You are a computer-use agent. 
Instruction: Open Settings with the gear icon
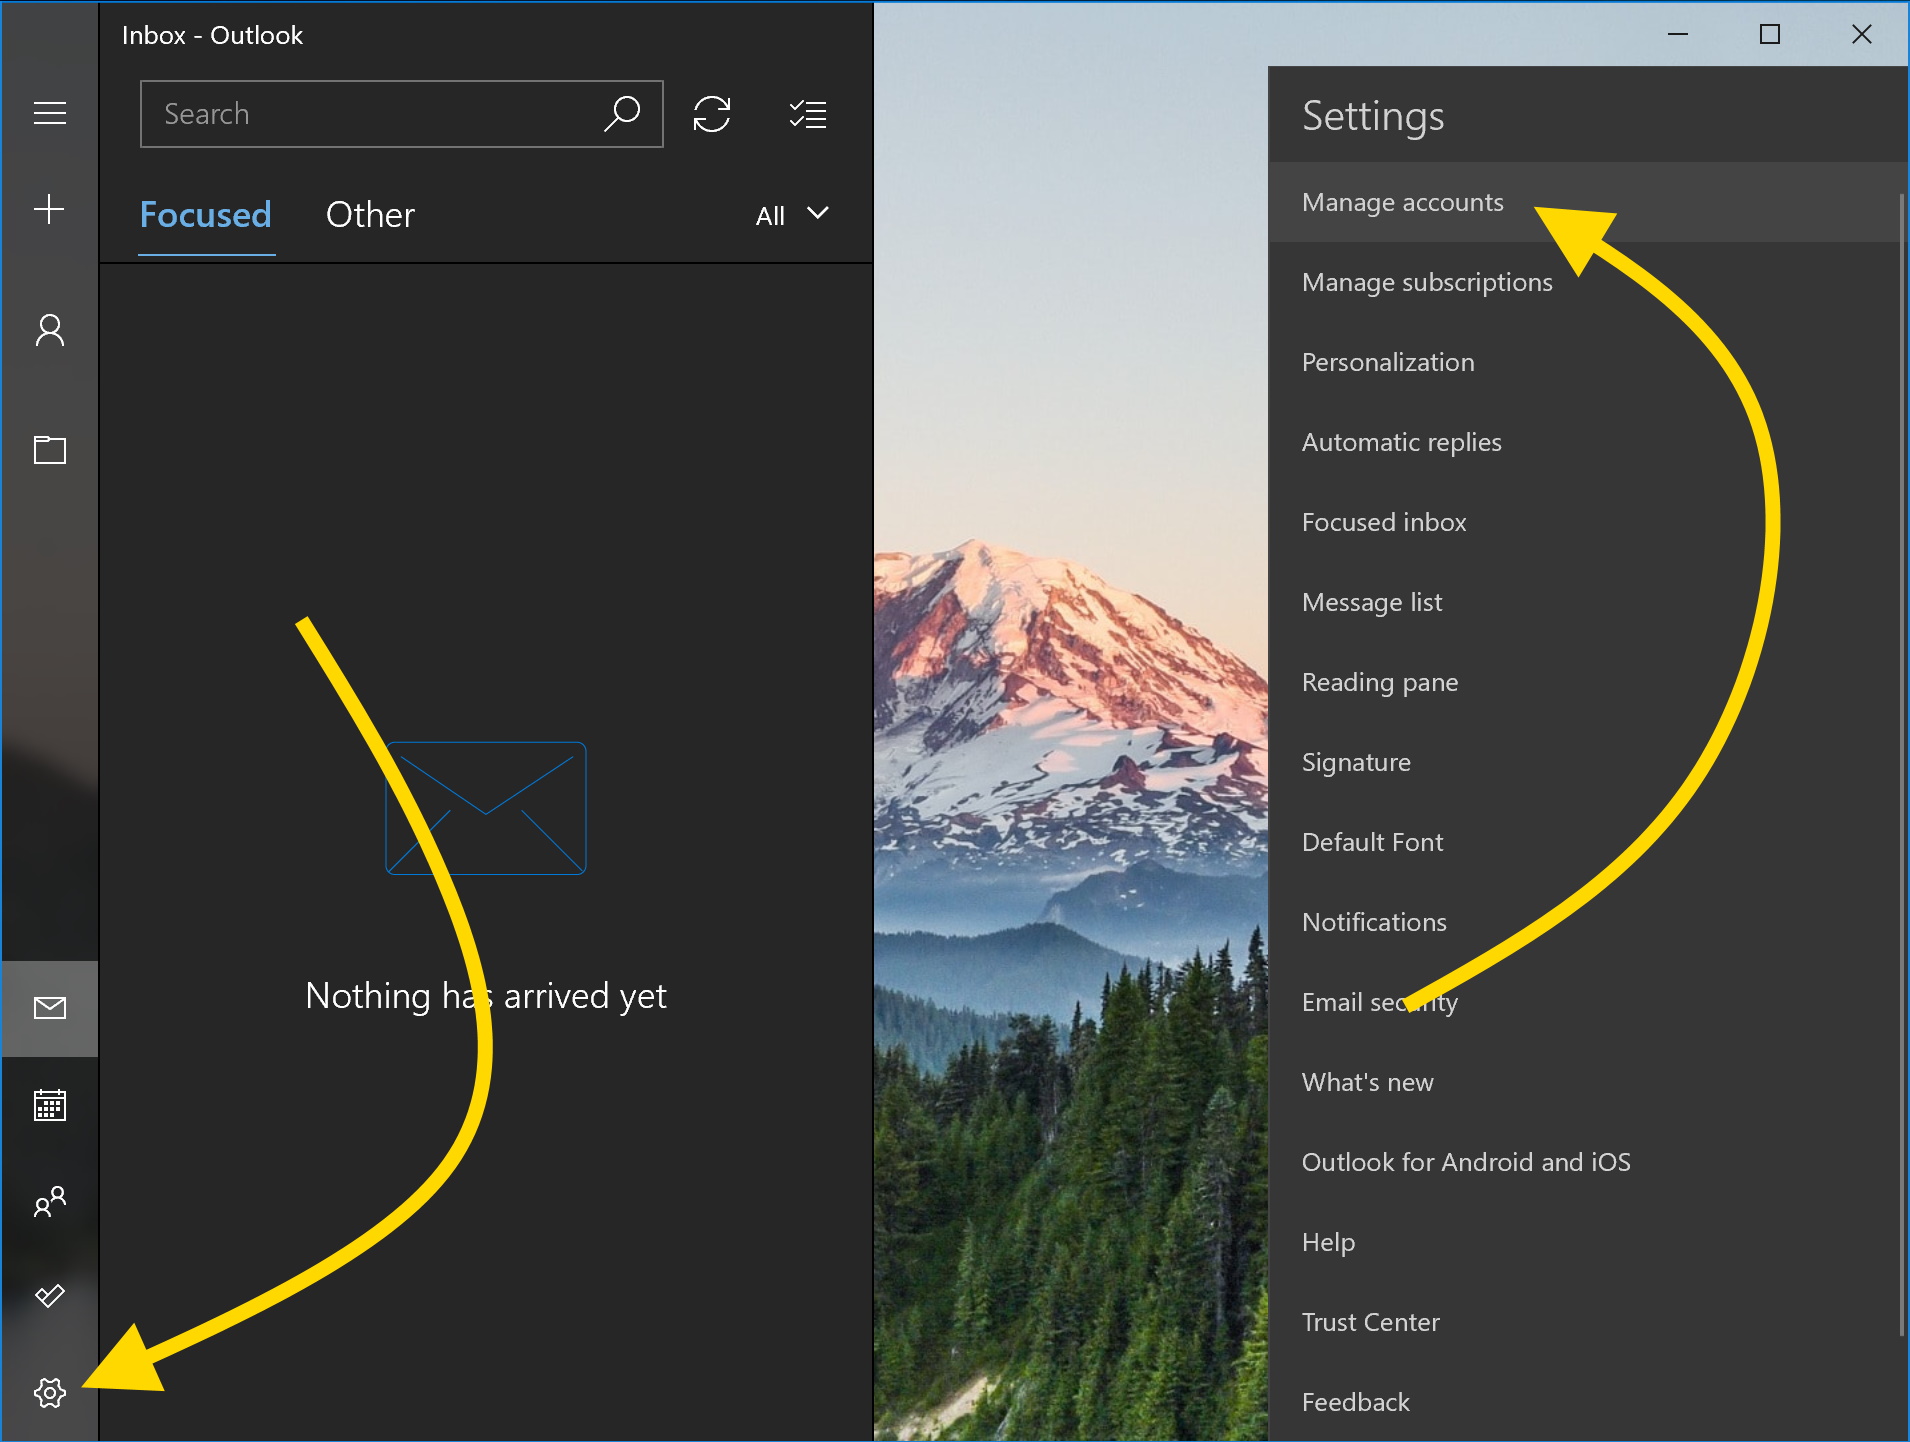49,1392
